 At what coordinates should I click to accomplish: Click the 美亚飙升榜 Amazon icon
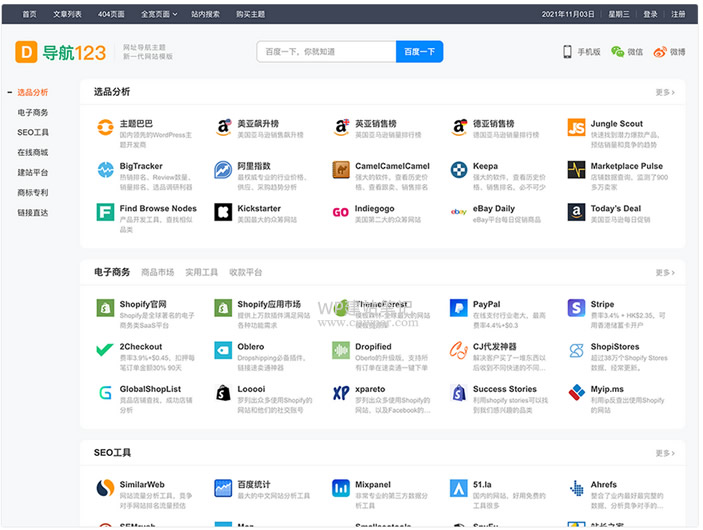click(223, 127)
